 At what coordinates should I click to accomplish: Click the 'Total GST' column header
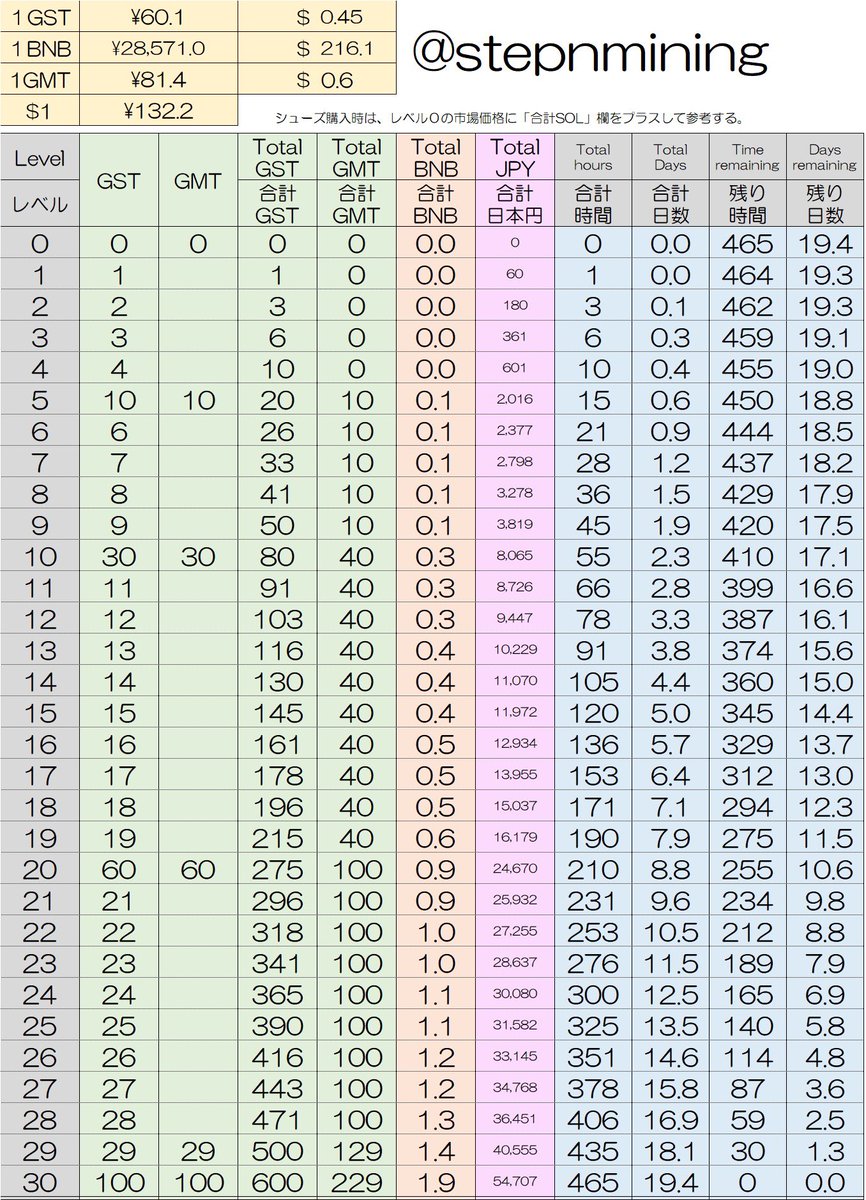point(277,157)
